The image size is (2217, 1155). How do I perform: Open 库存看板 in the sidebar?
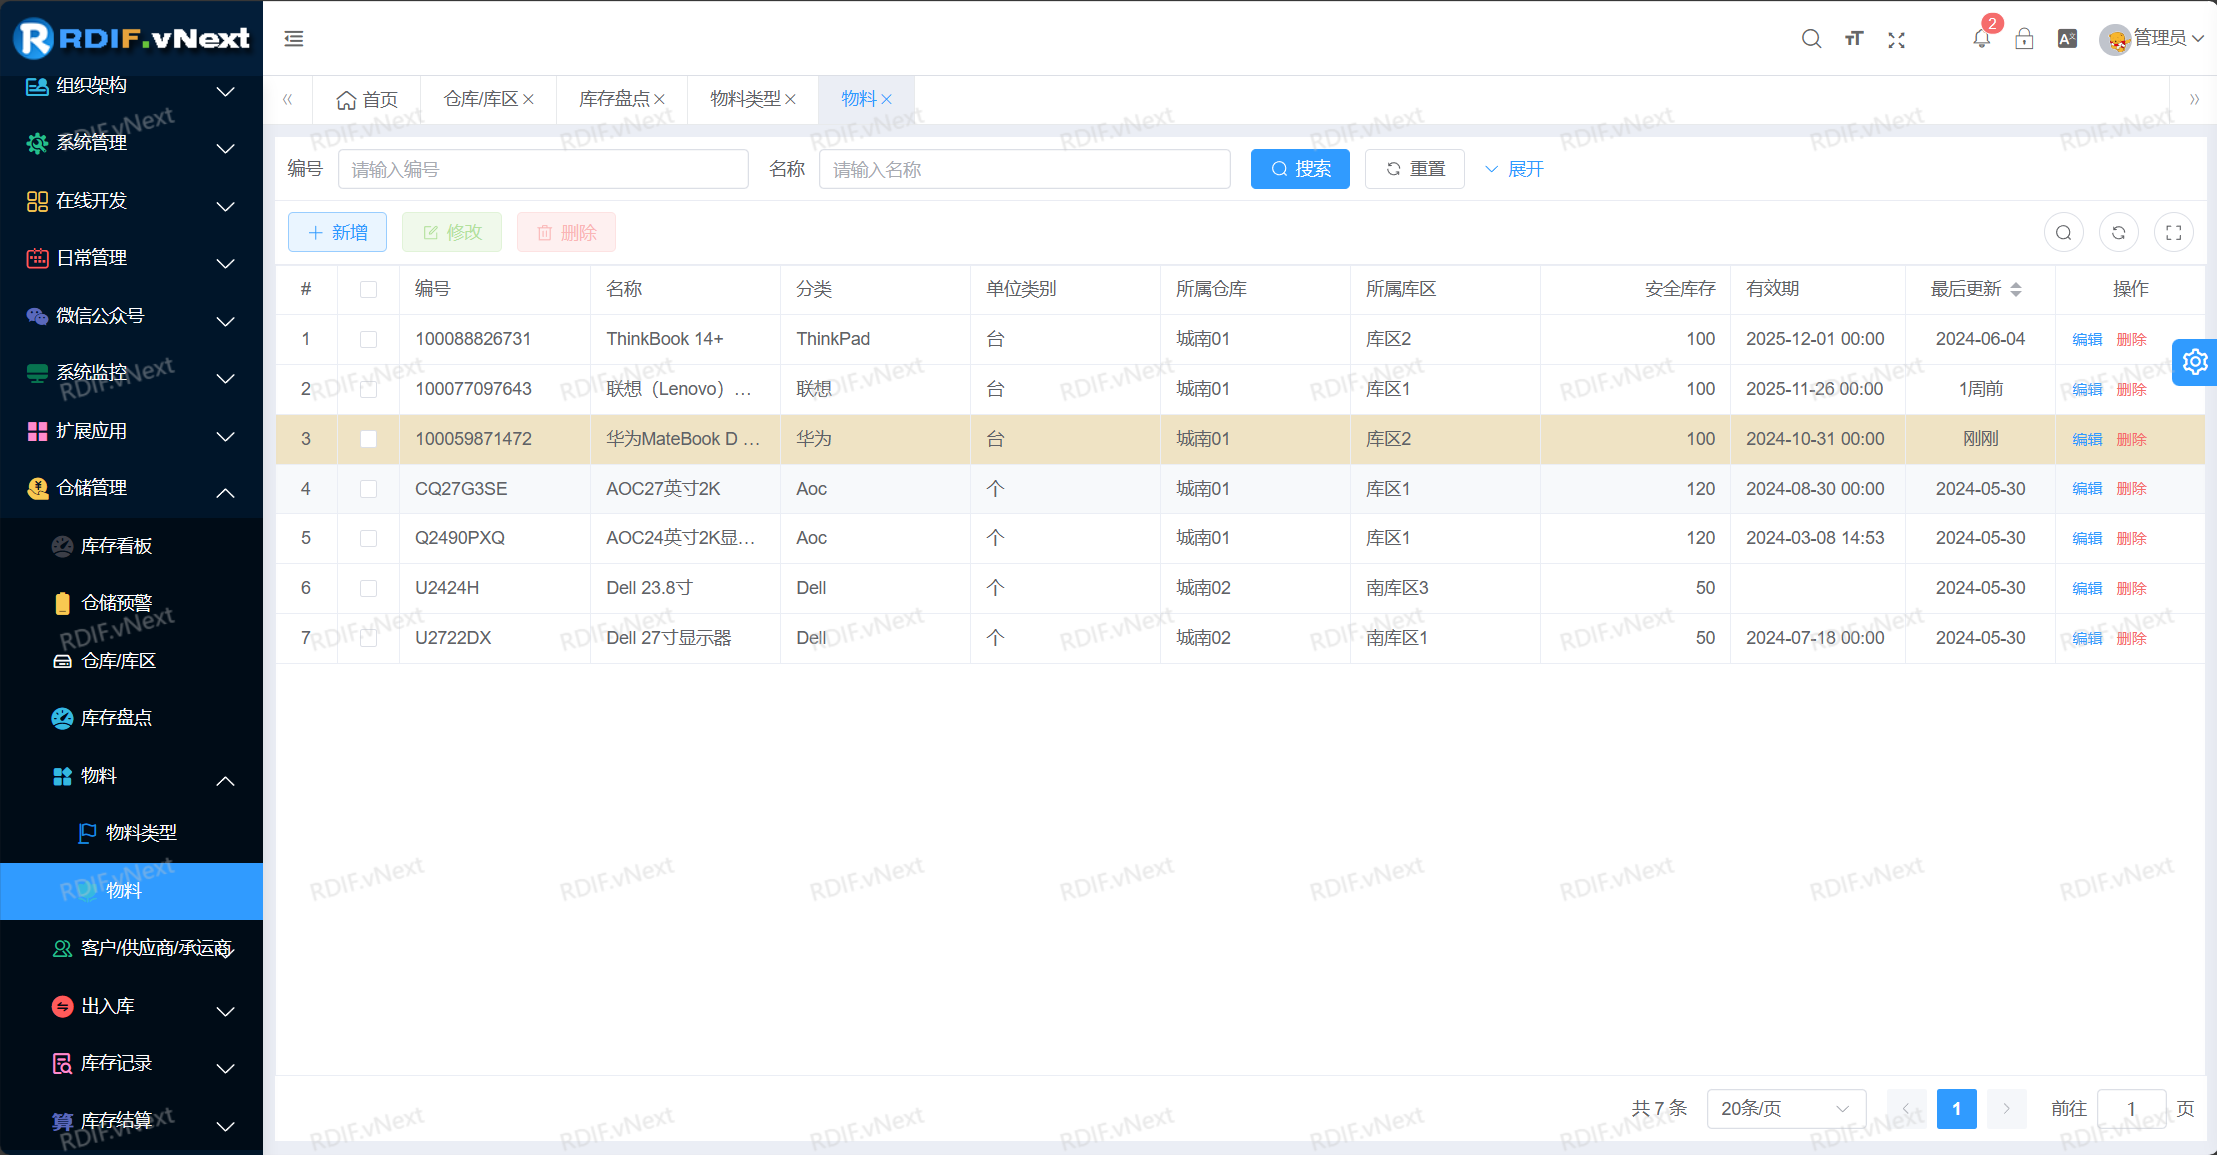pyautogui.click(x=116, y=546)
